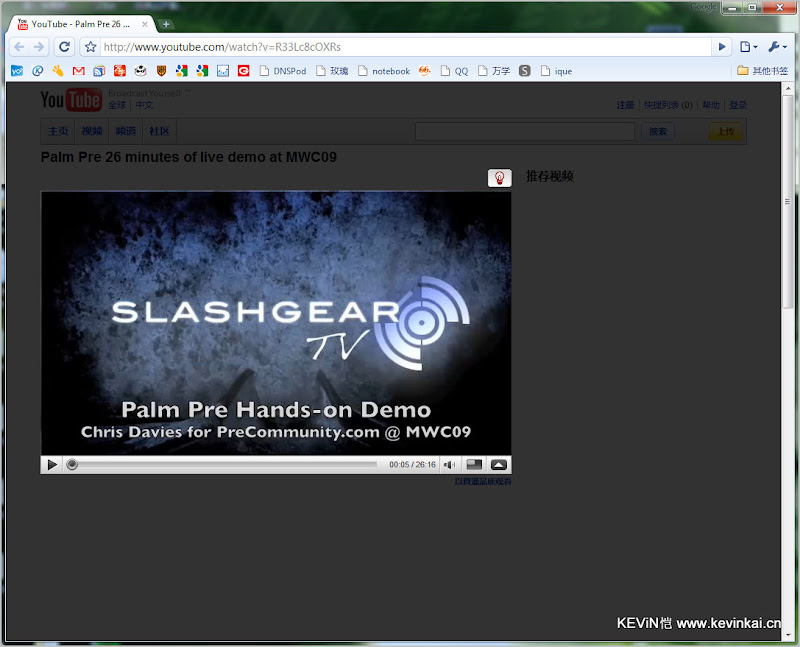
Task: Open the 快捷列表 (0) quicklist link
Action: pos(668,105)
